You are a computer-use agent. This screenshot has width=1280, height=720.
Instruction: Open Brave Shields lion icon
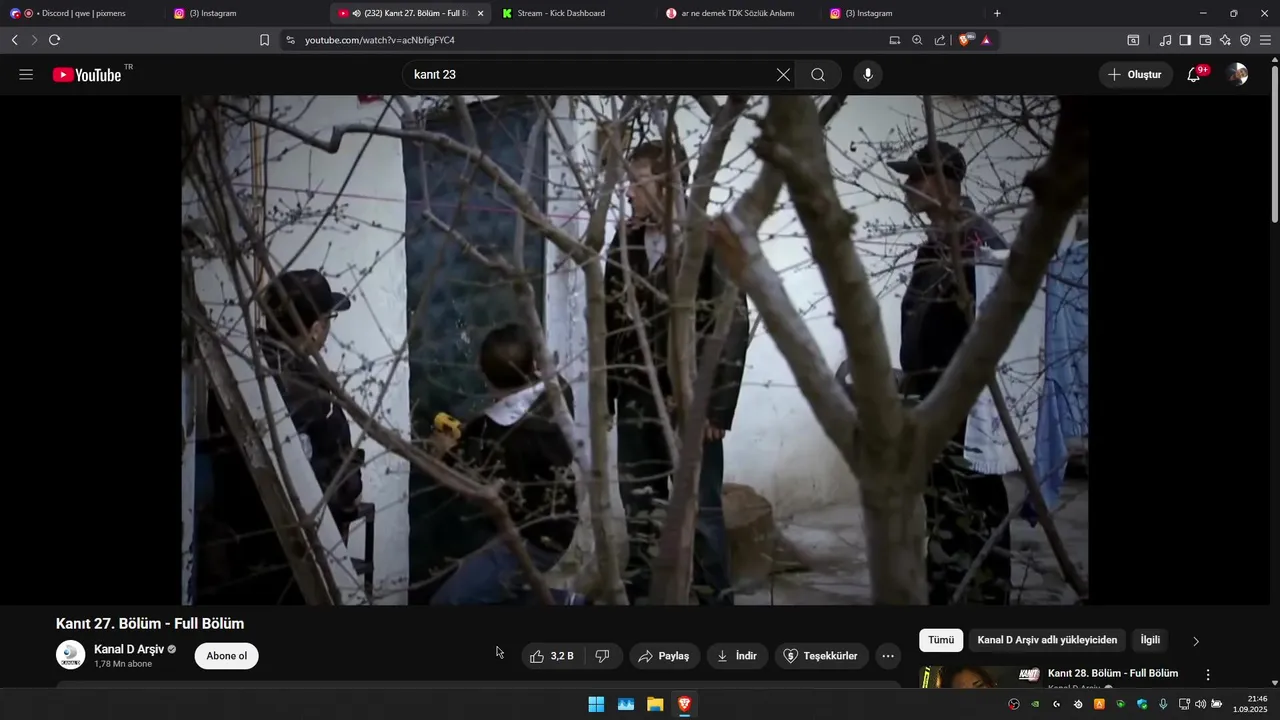point(965,40)
